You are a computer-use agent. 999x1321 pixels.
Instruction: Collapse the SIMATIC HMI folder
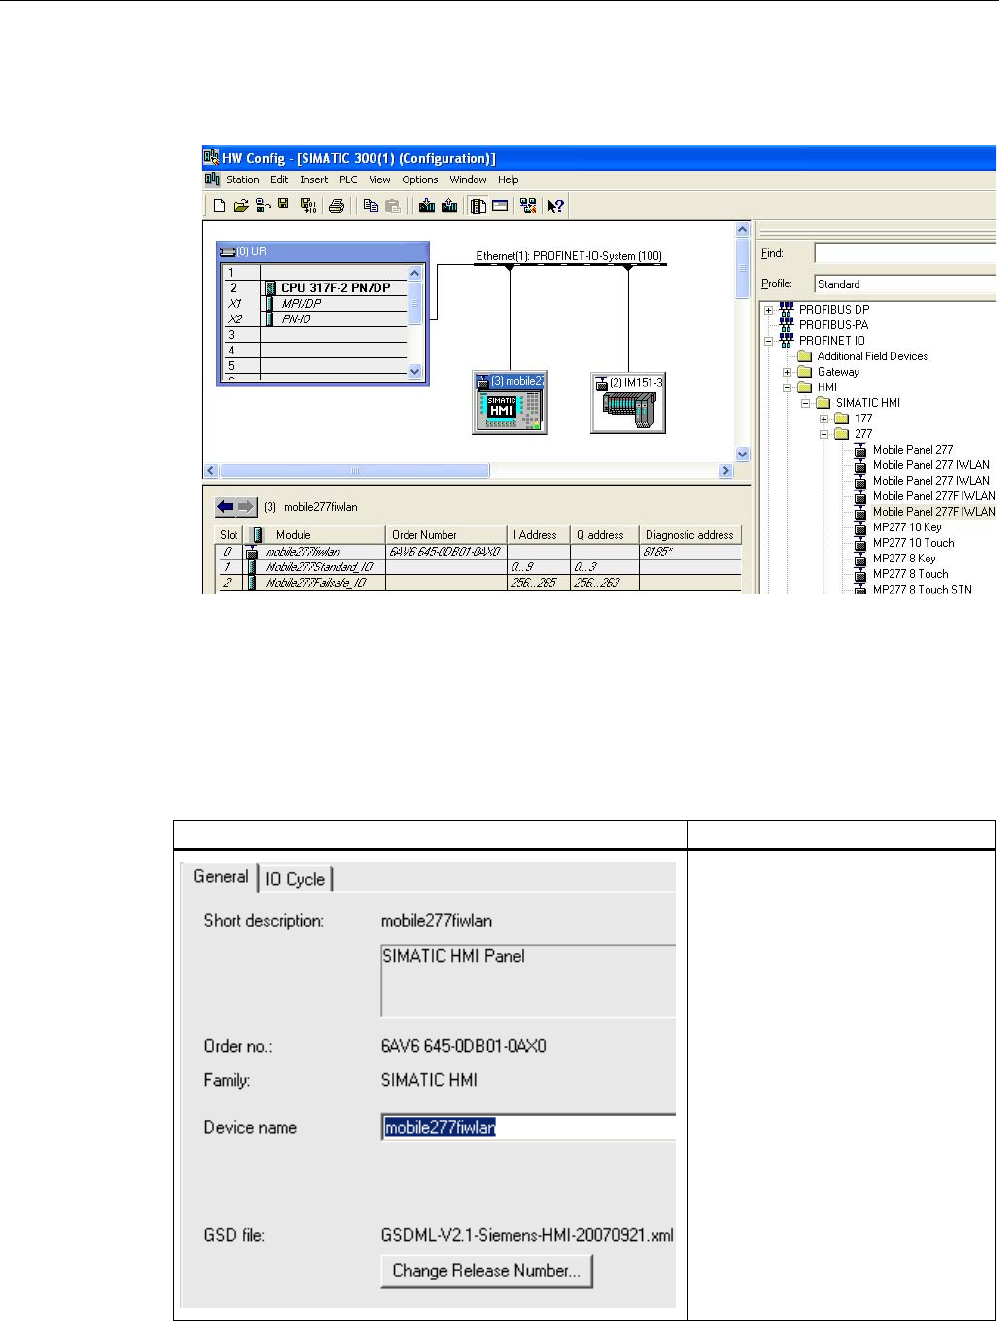[x=806, y=403]
